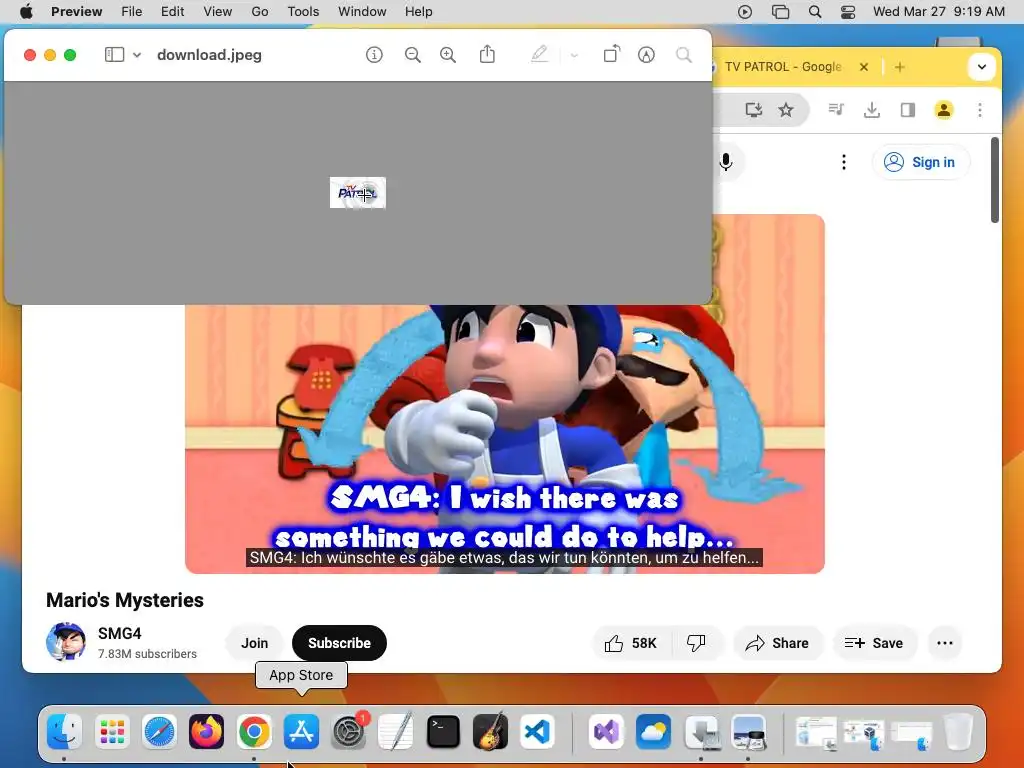Open Apple menu
Viewport: 1024px width, 768px height.
(26, 12)
